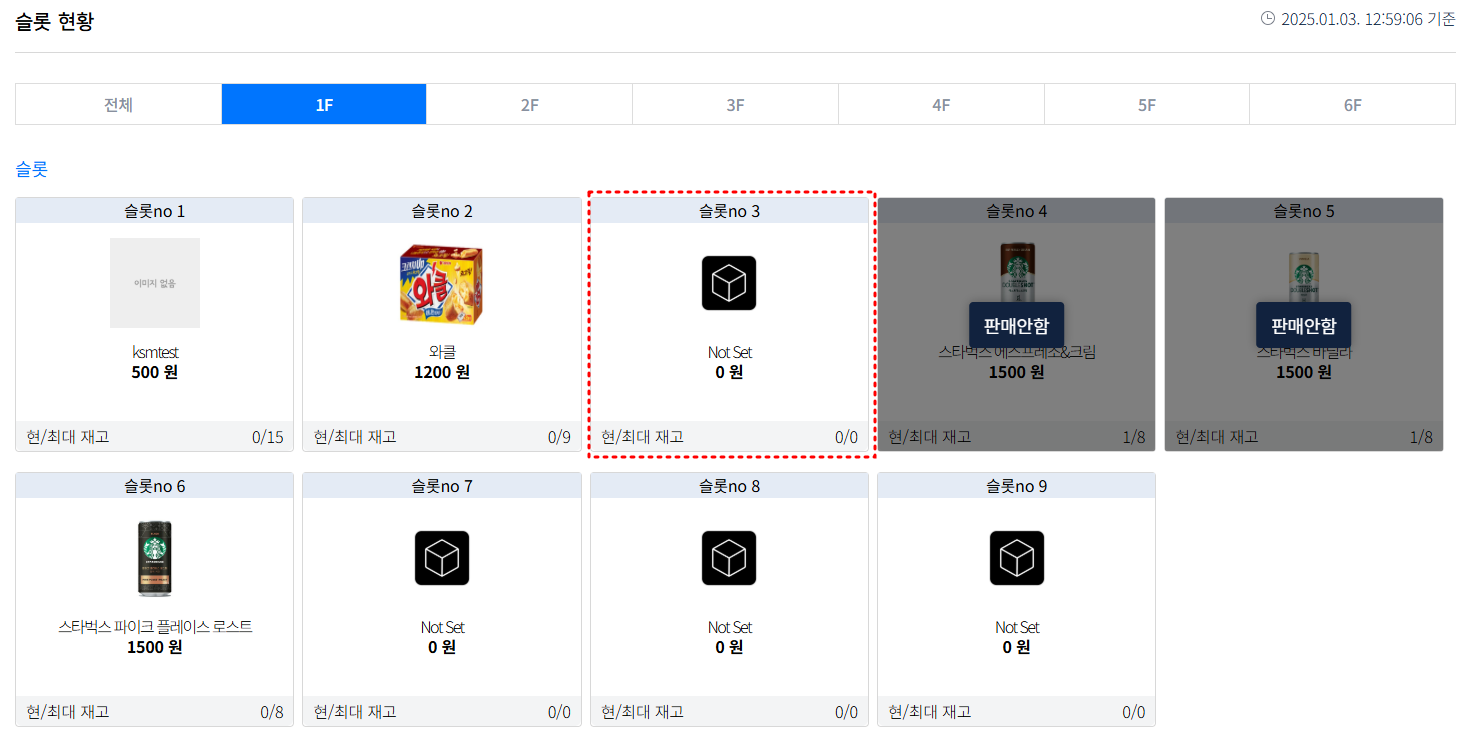Select the cube icon on 슬롯no 7
Viewport: 1464px width, 741px height.
point(441,558)
